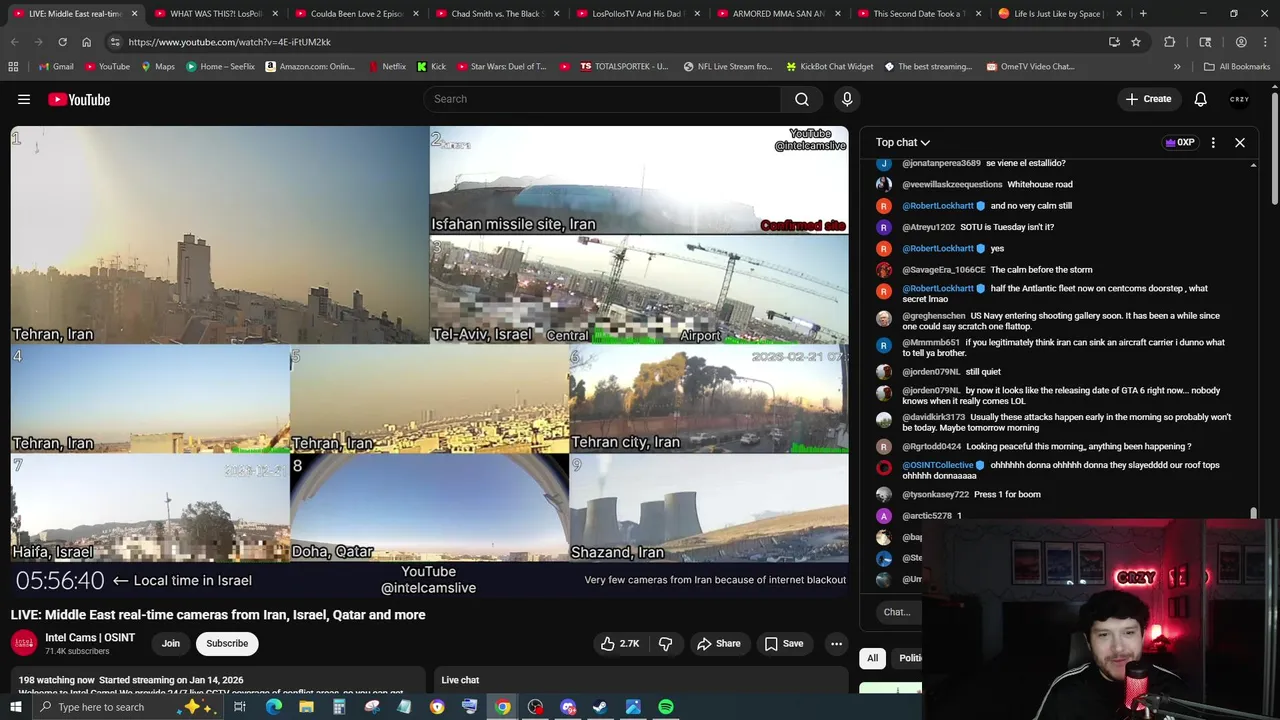This screenshot has height=720, width=1280.
Task: Open Steam from the taskbar
Action: point(600,707)
